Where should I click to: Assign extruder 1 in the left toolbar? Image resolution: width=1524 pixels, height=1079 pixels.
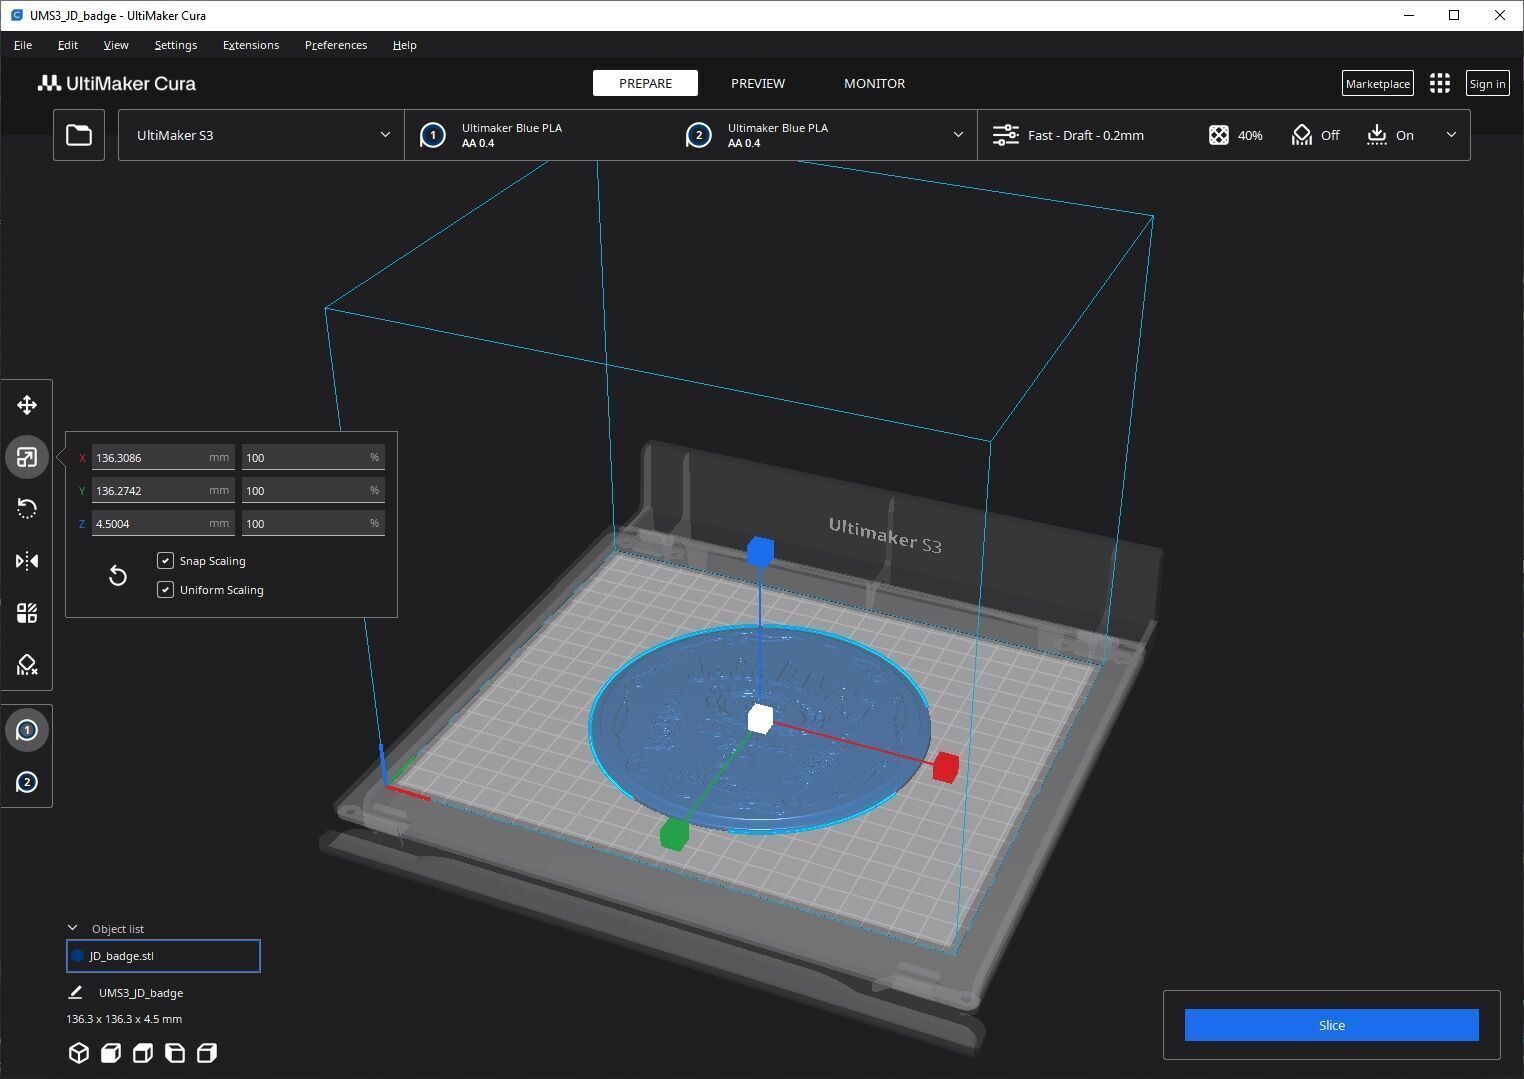point(27,730)
